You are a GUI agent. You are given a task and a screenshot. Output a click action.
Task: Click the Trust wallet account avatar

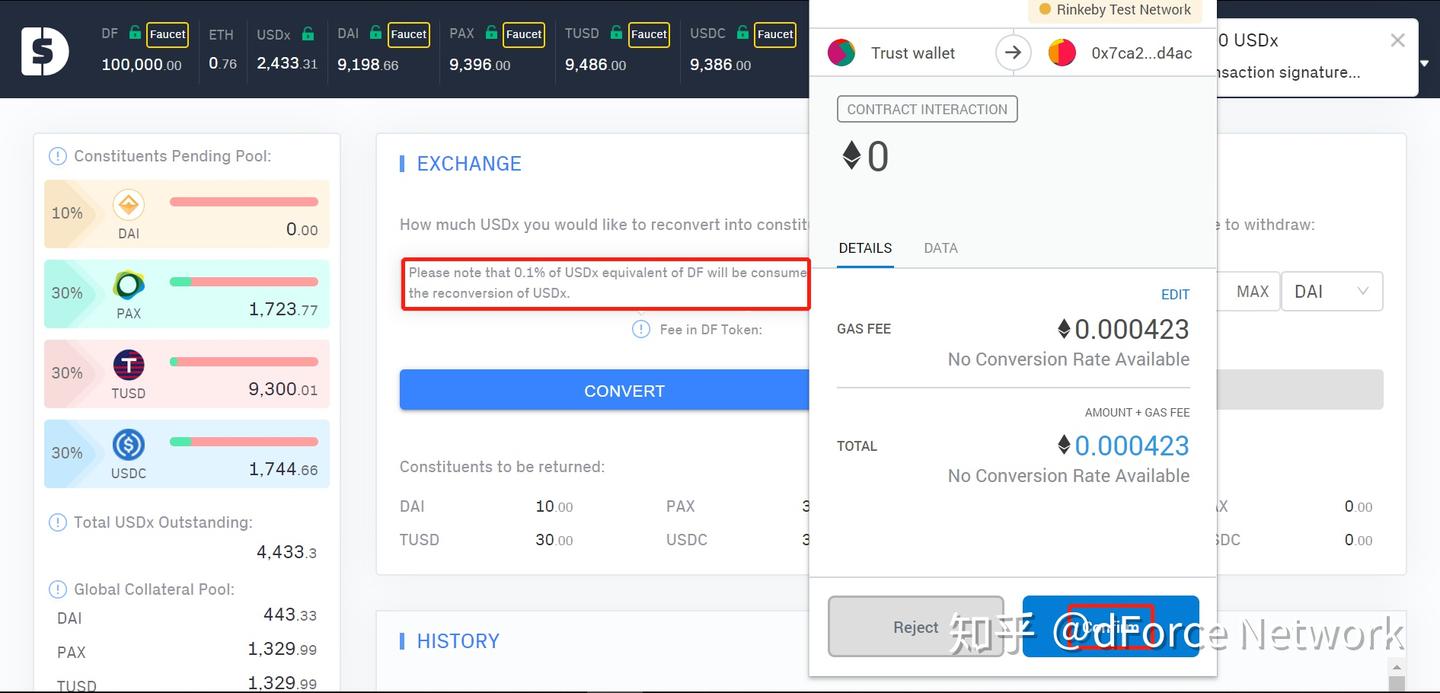pos(842,53)
